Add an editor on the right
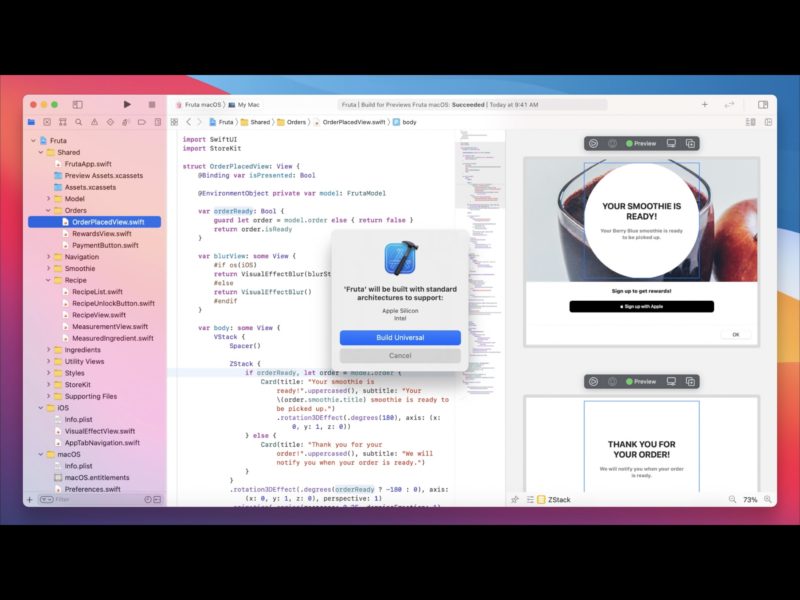Screen dimensions: 800x600 pyautogui.click(x=768, y=122)
